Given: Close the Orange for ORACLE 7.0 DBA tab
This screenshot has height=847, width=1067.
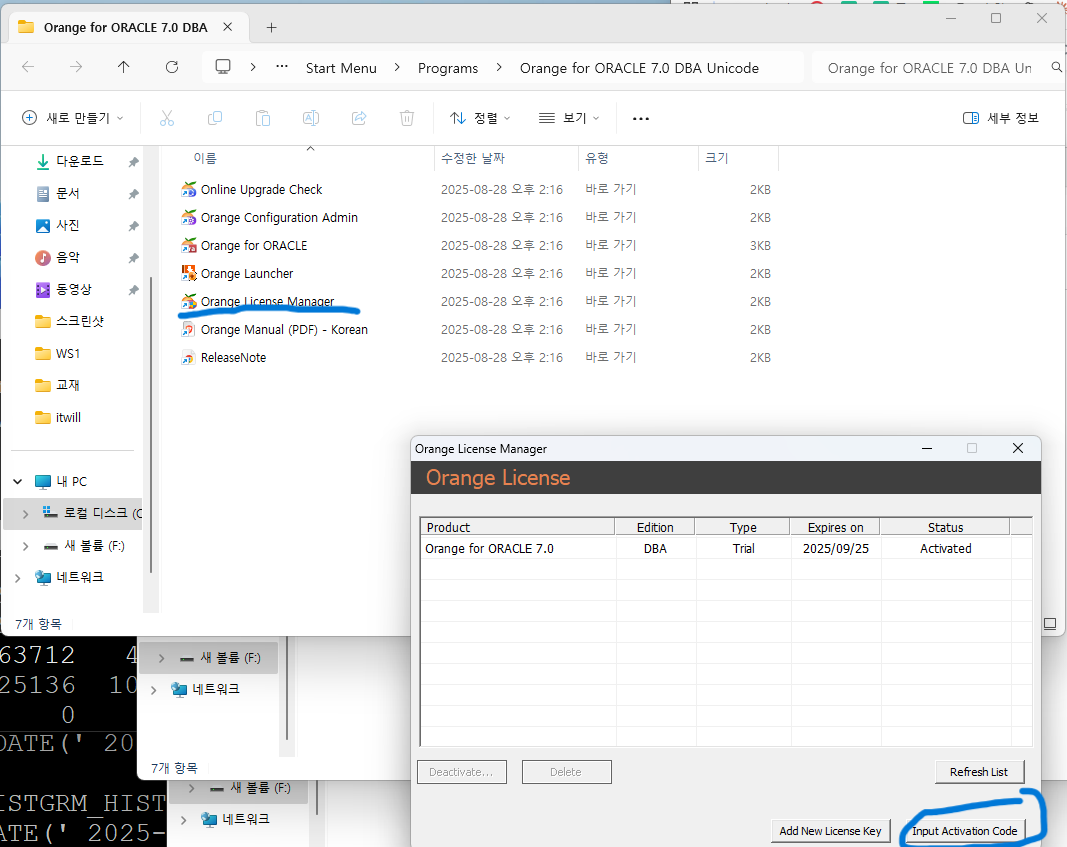Looking at the screenshot, I should 228,27.
